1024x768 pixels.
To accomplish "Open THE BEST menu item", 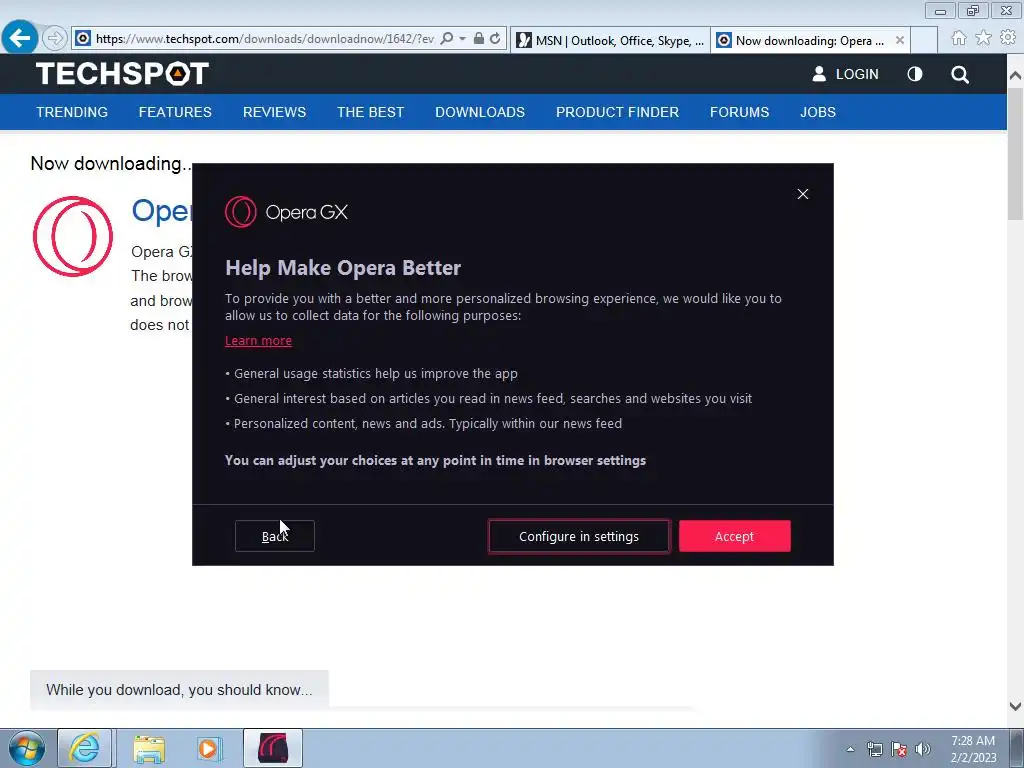I will [x=370, y=112].
